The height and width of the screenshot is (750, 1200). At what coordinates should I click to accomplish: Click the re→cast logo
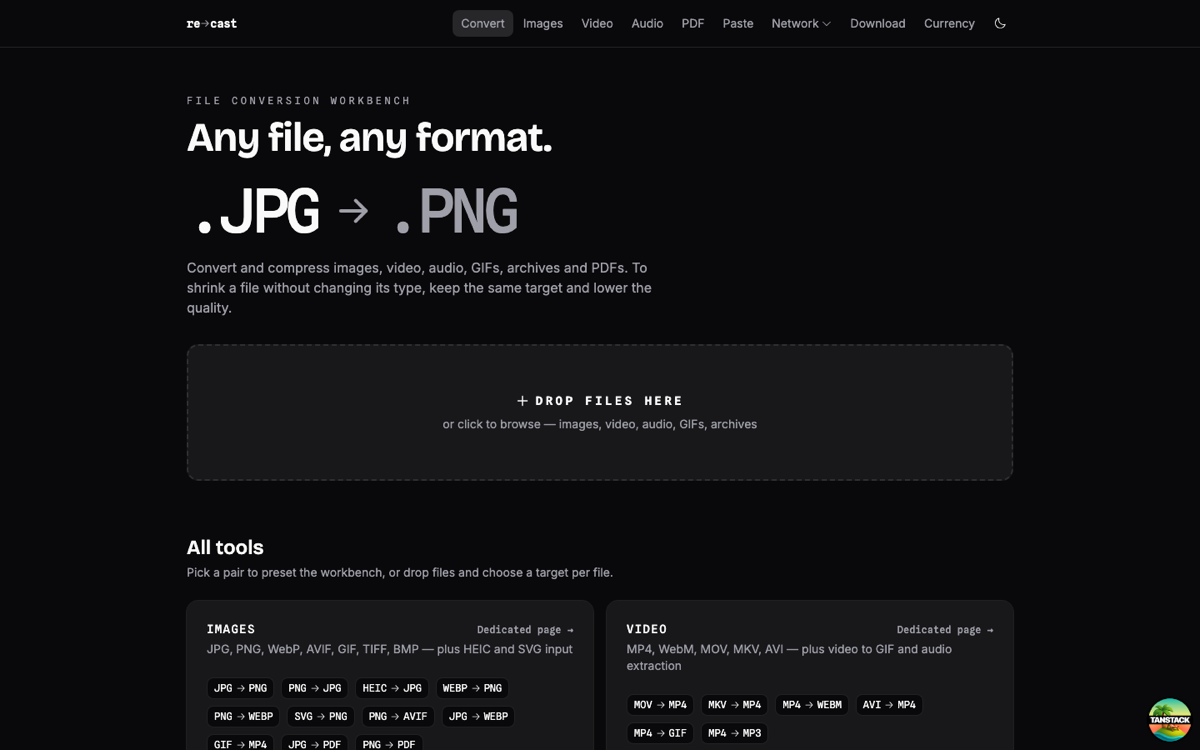(x=212, y=23)
